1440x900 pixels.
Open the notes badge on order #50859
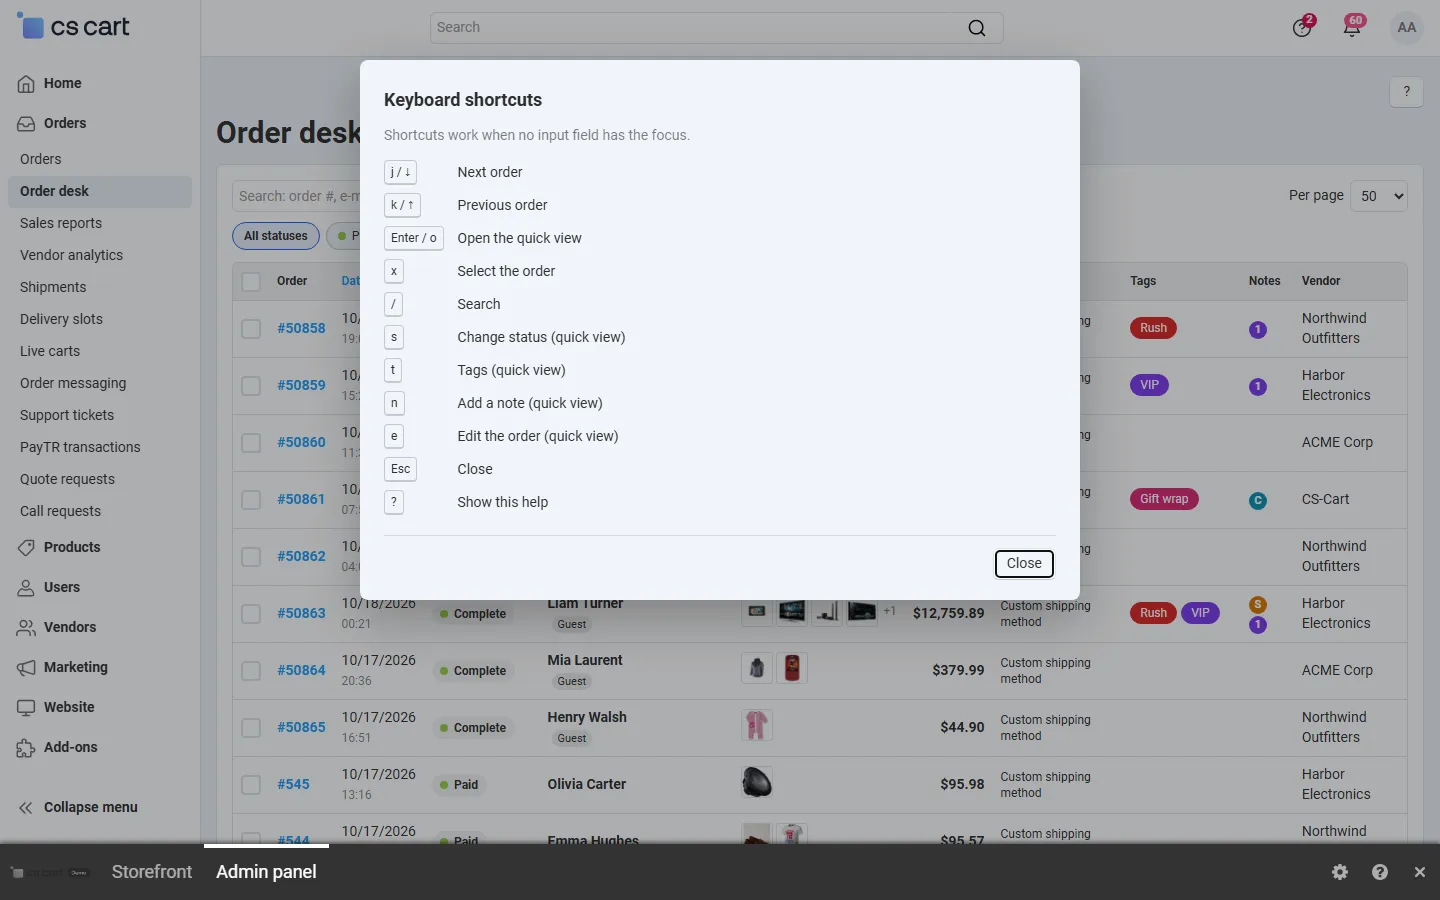1258,387
